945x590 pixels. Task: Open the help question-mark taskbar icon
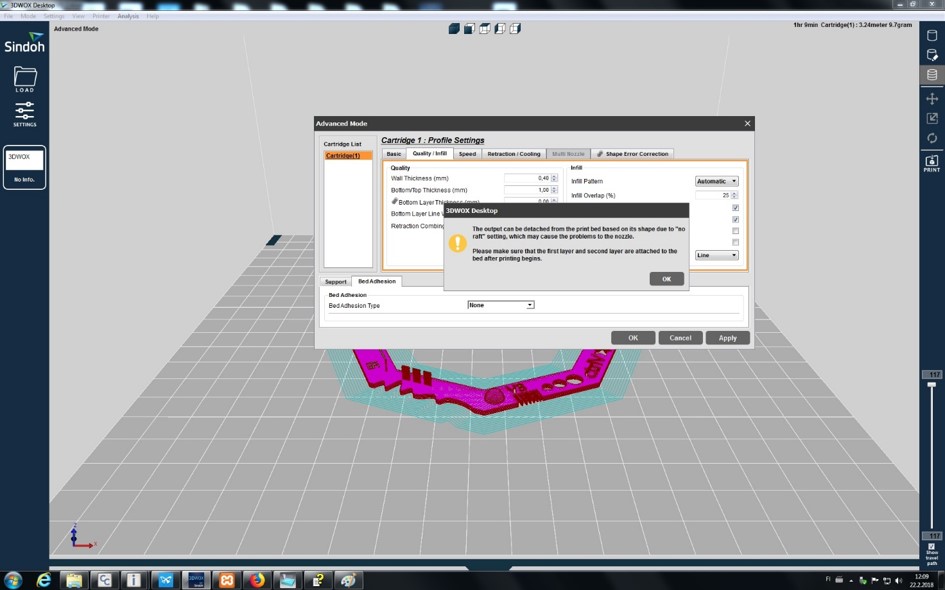click(318, 580)
